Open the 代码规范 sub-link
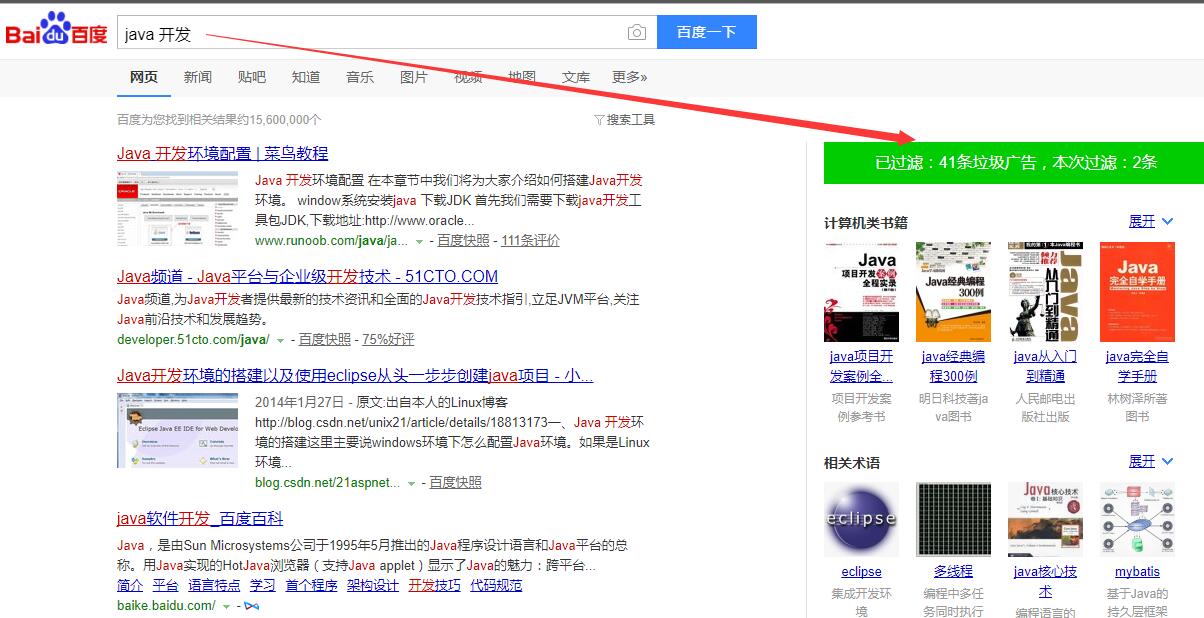Screen dimensions: 1204x618 point(496,586)
